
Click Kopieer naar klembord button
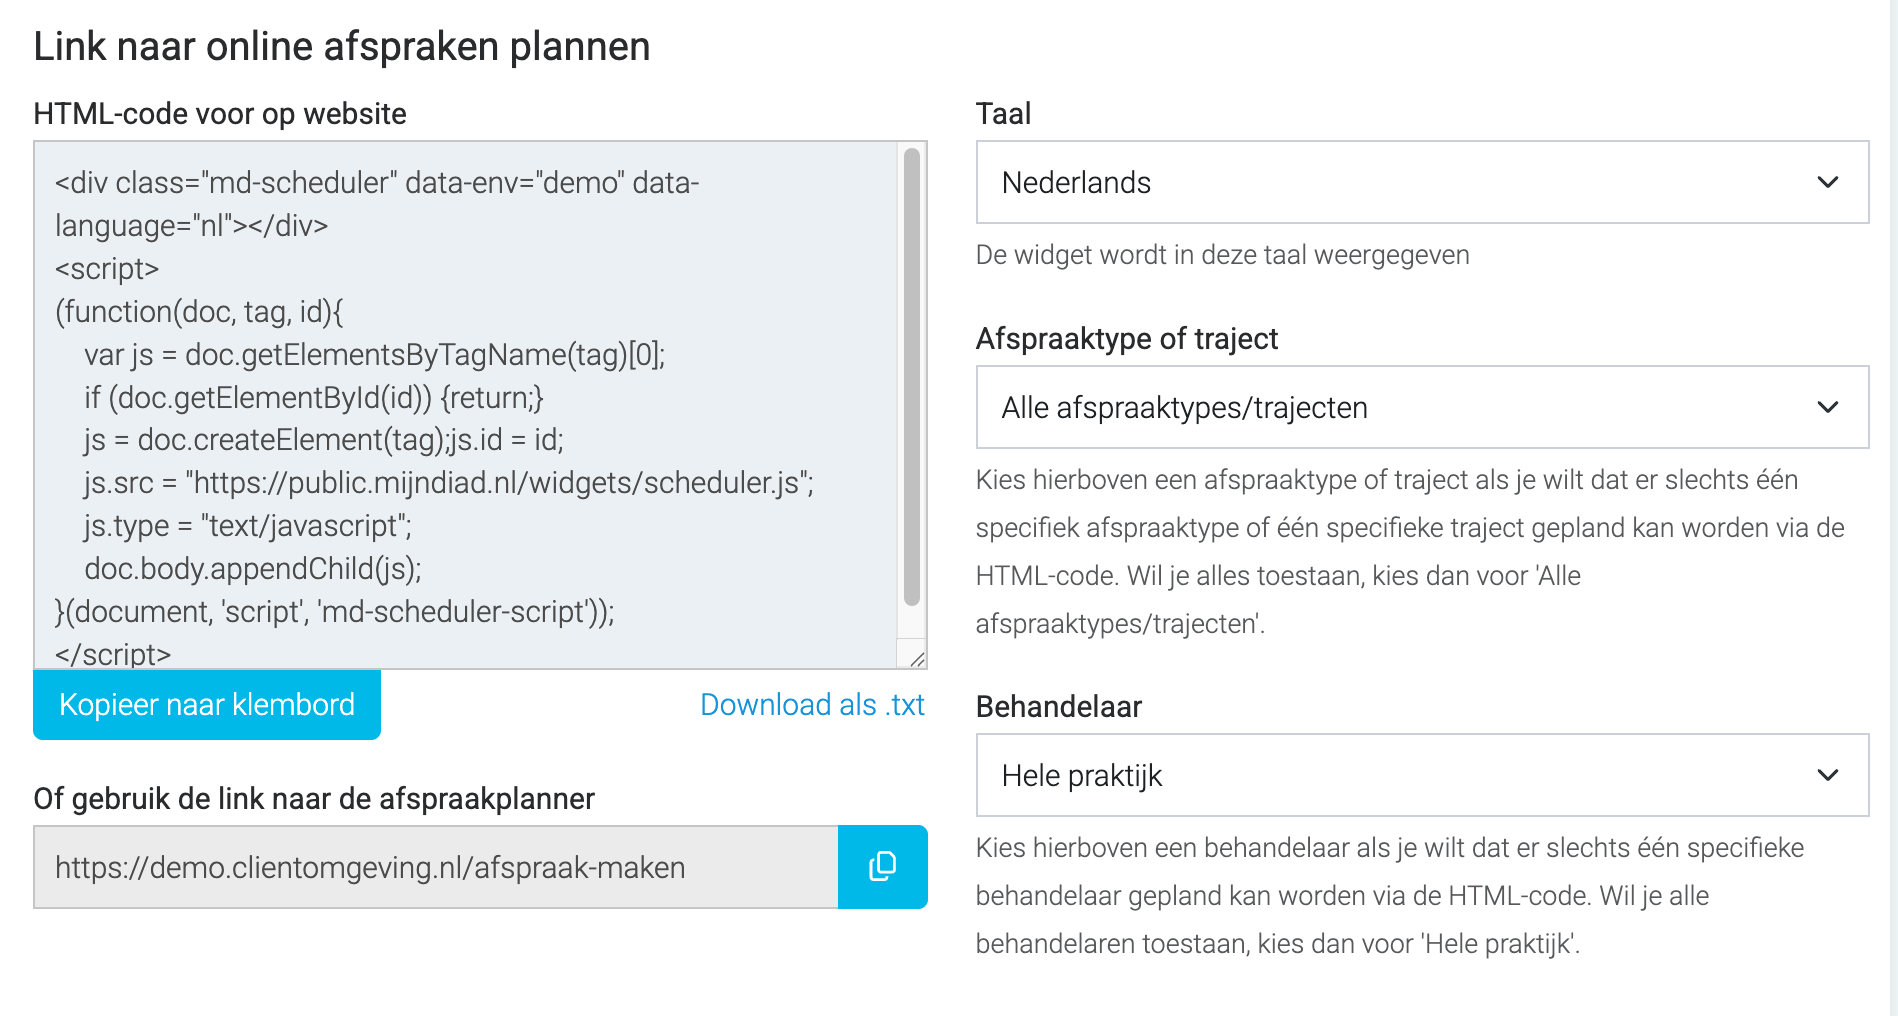click(207, 705)
